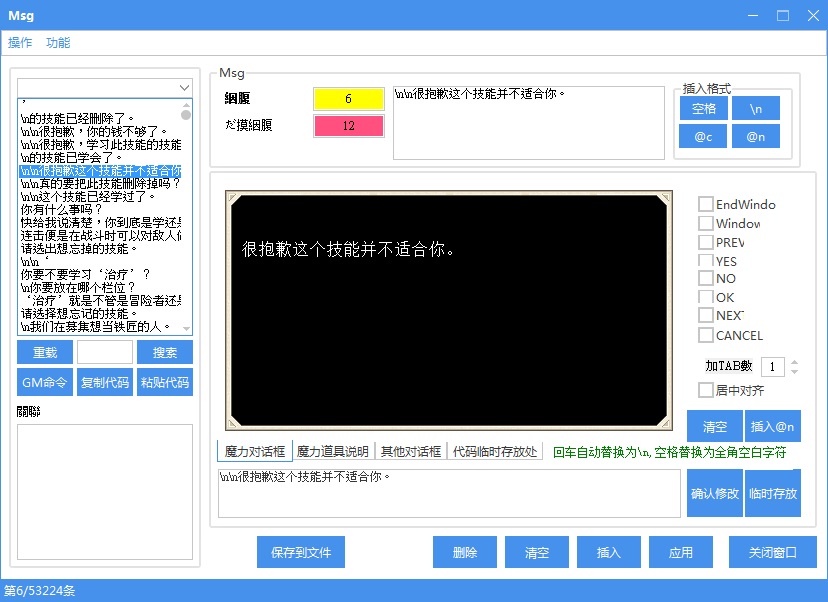Click the 搜索 search button
This screenshot has height=602, width=828.
coord(165,352)
